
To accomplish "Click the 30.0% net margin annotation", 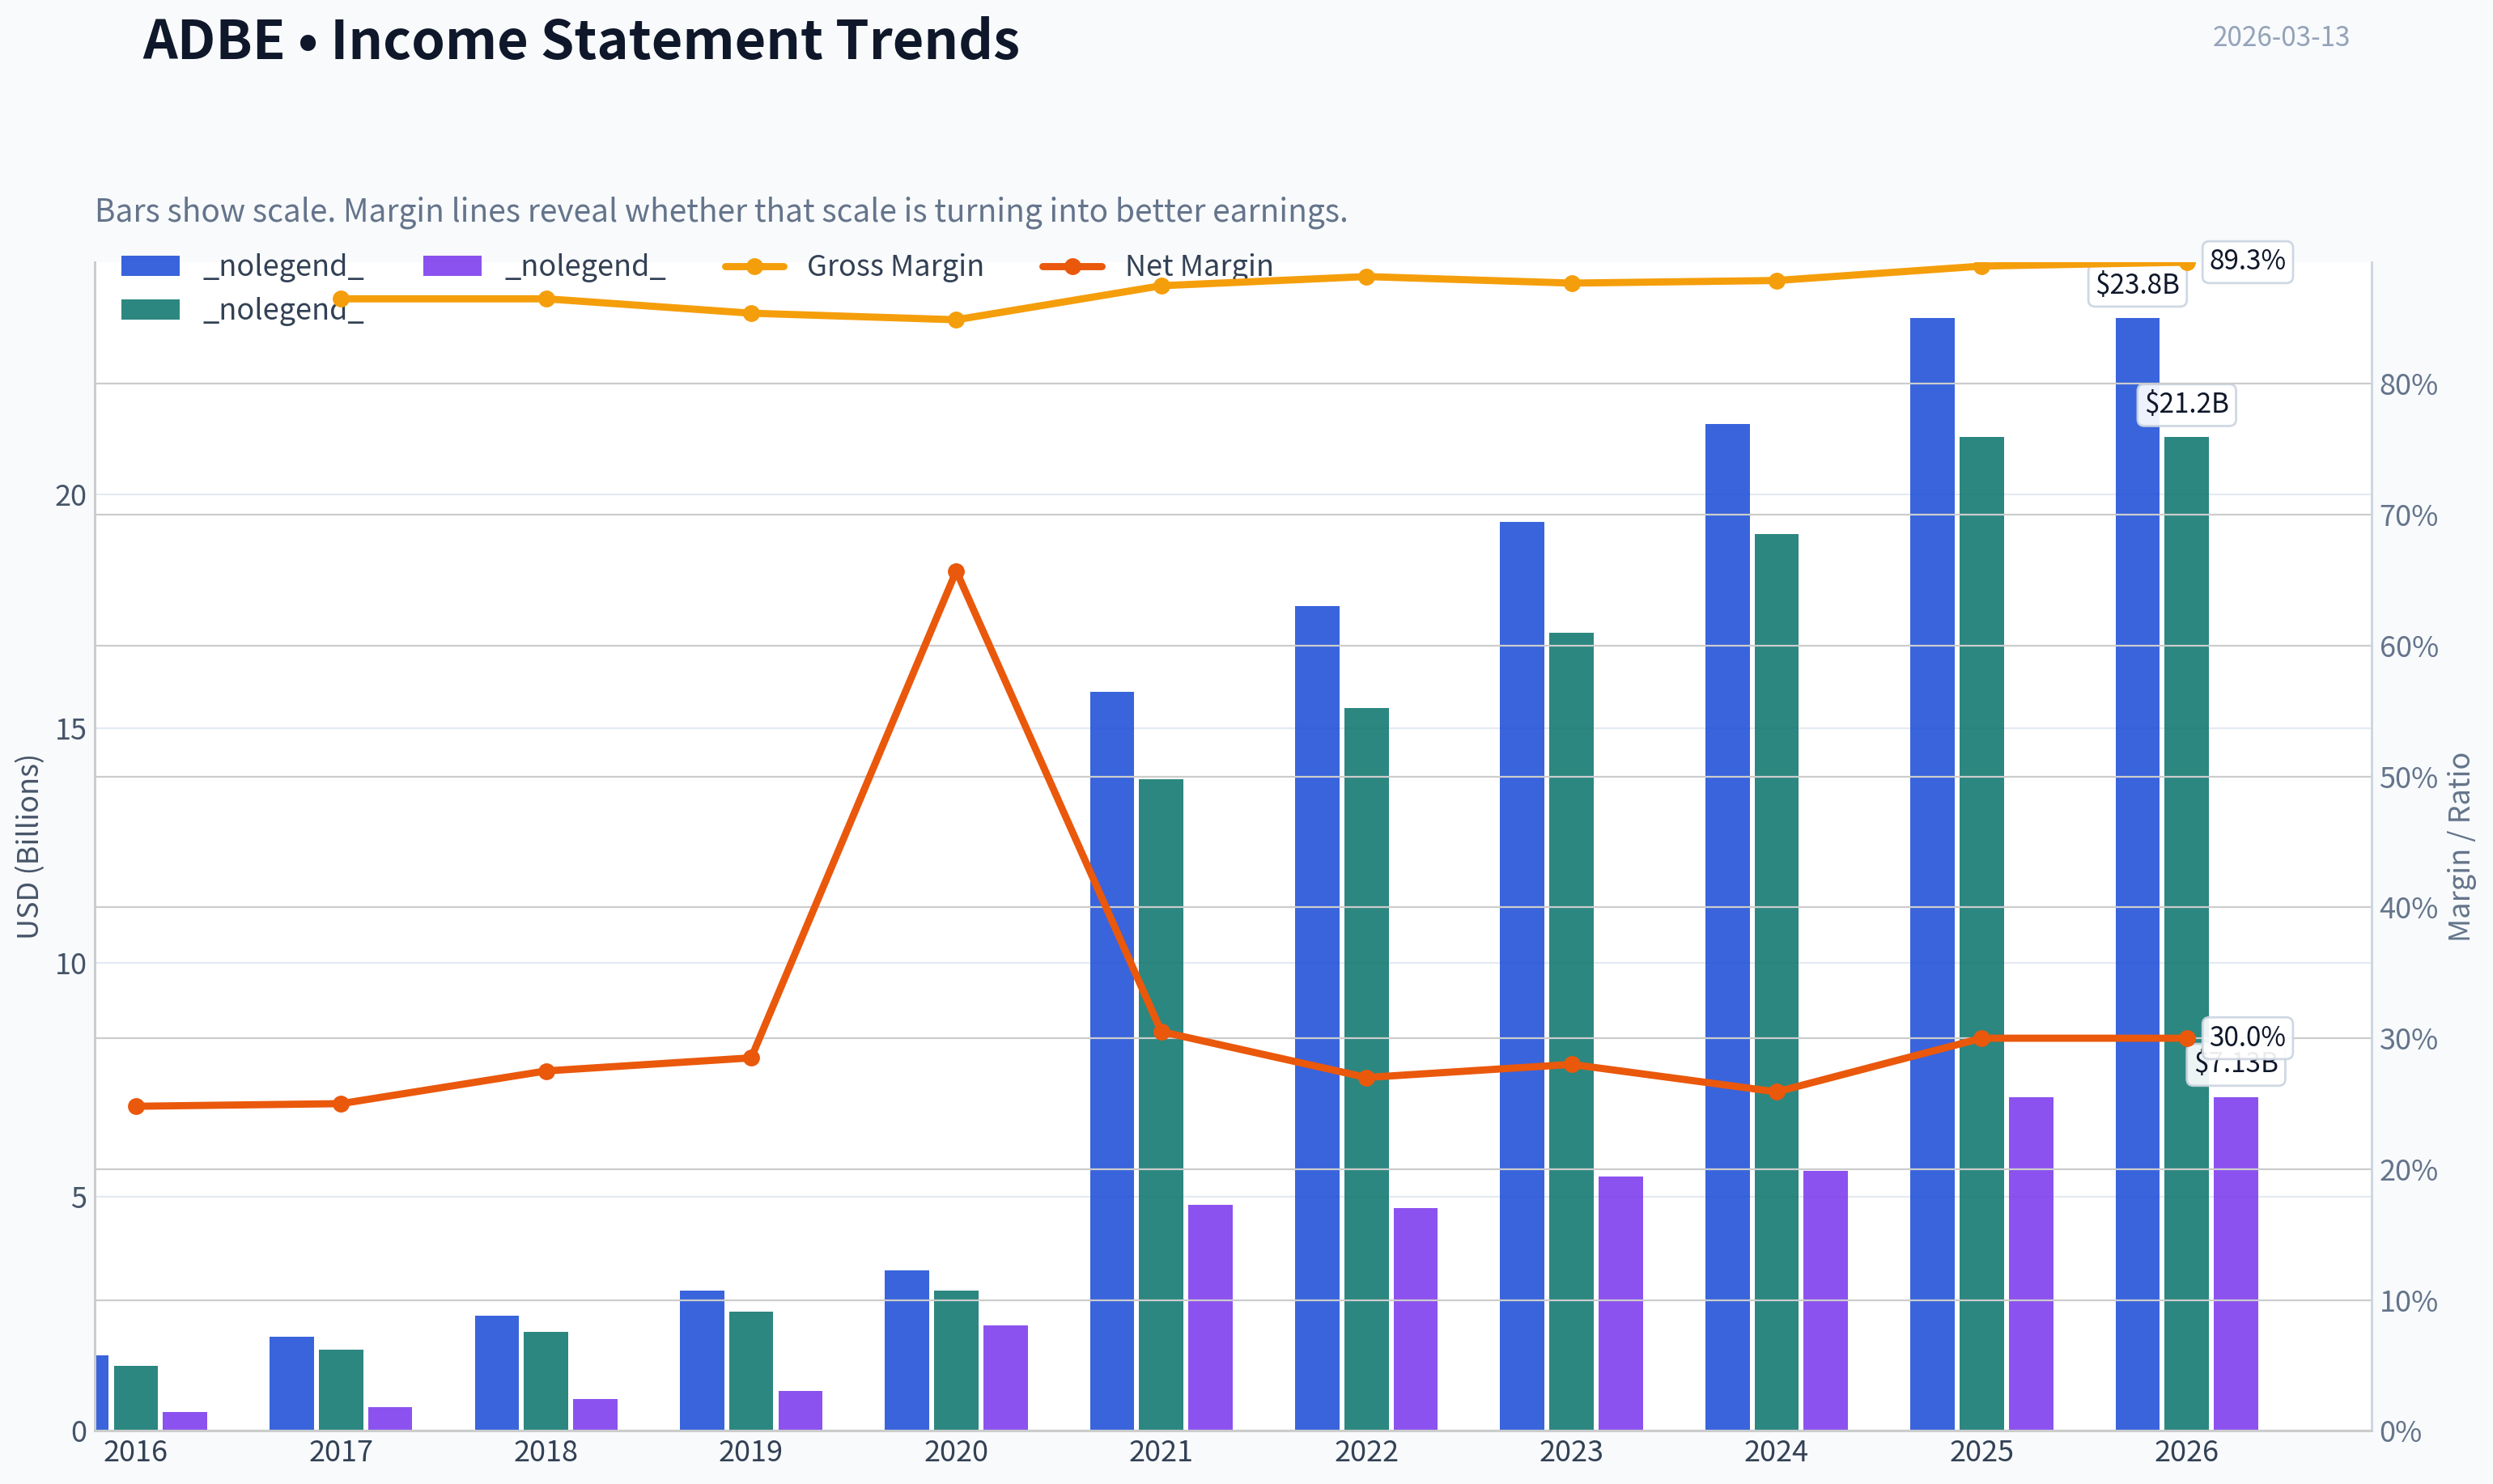I will (2247, 1037).
